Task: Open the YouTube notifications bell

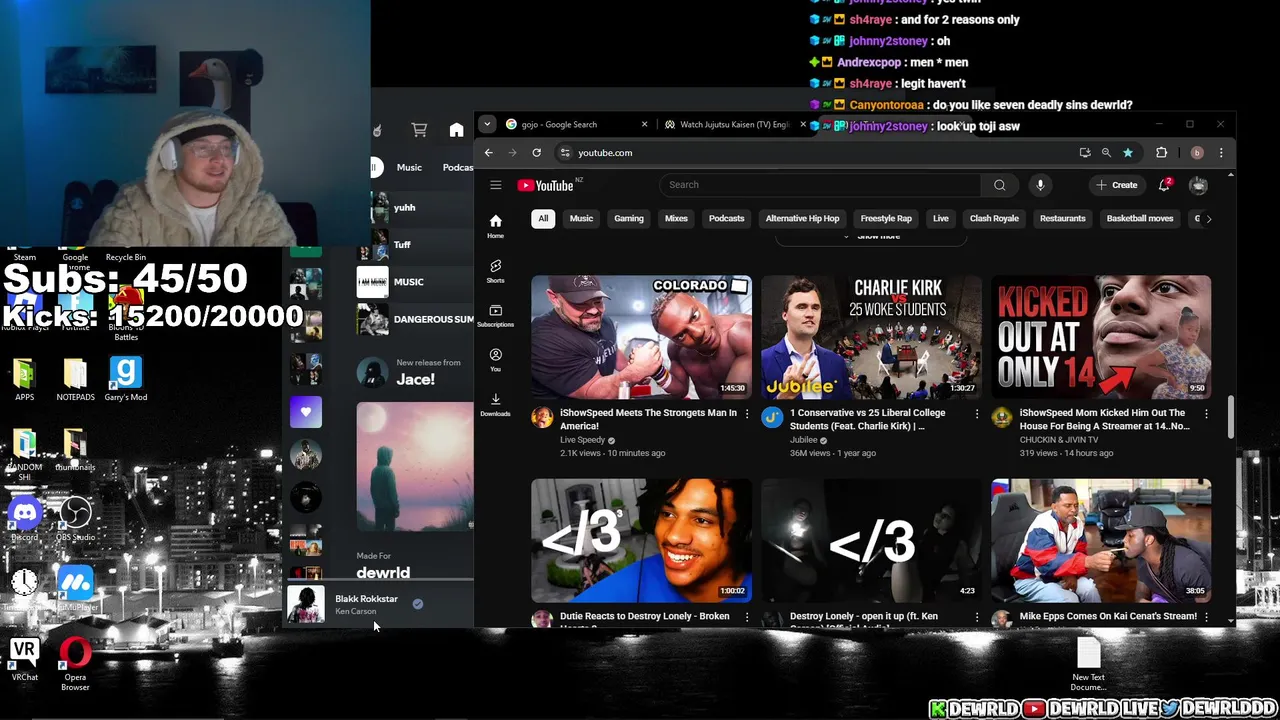Action: [1165, 185]
